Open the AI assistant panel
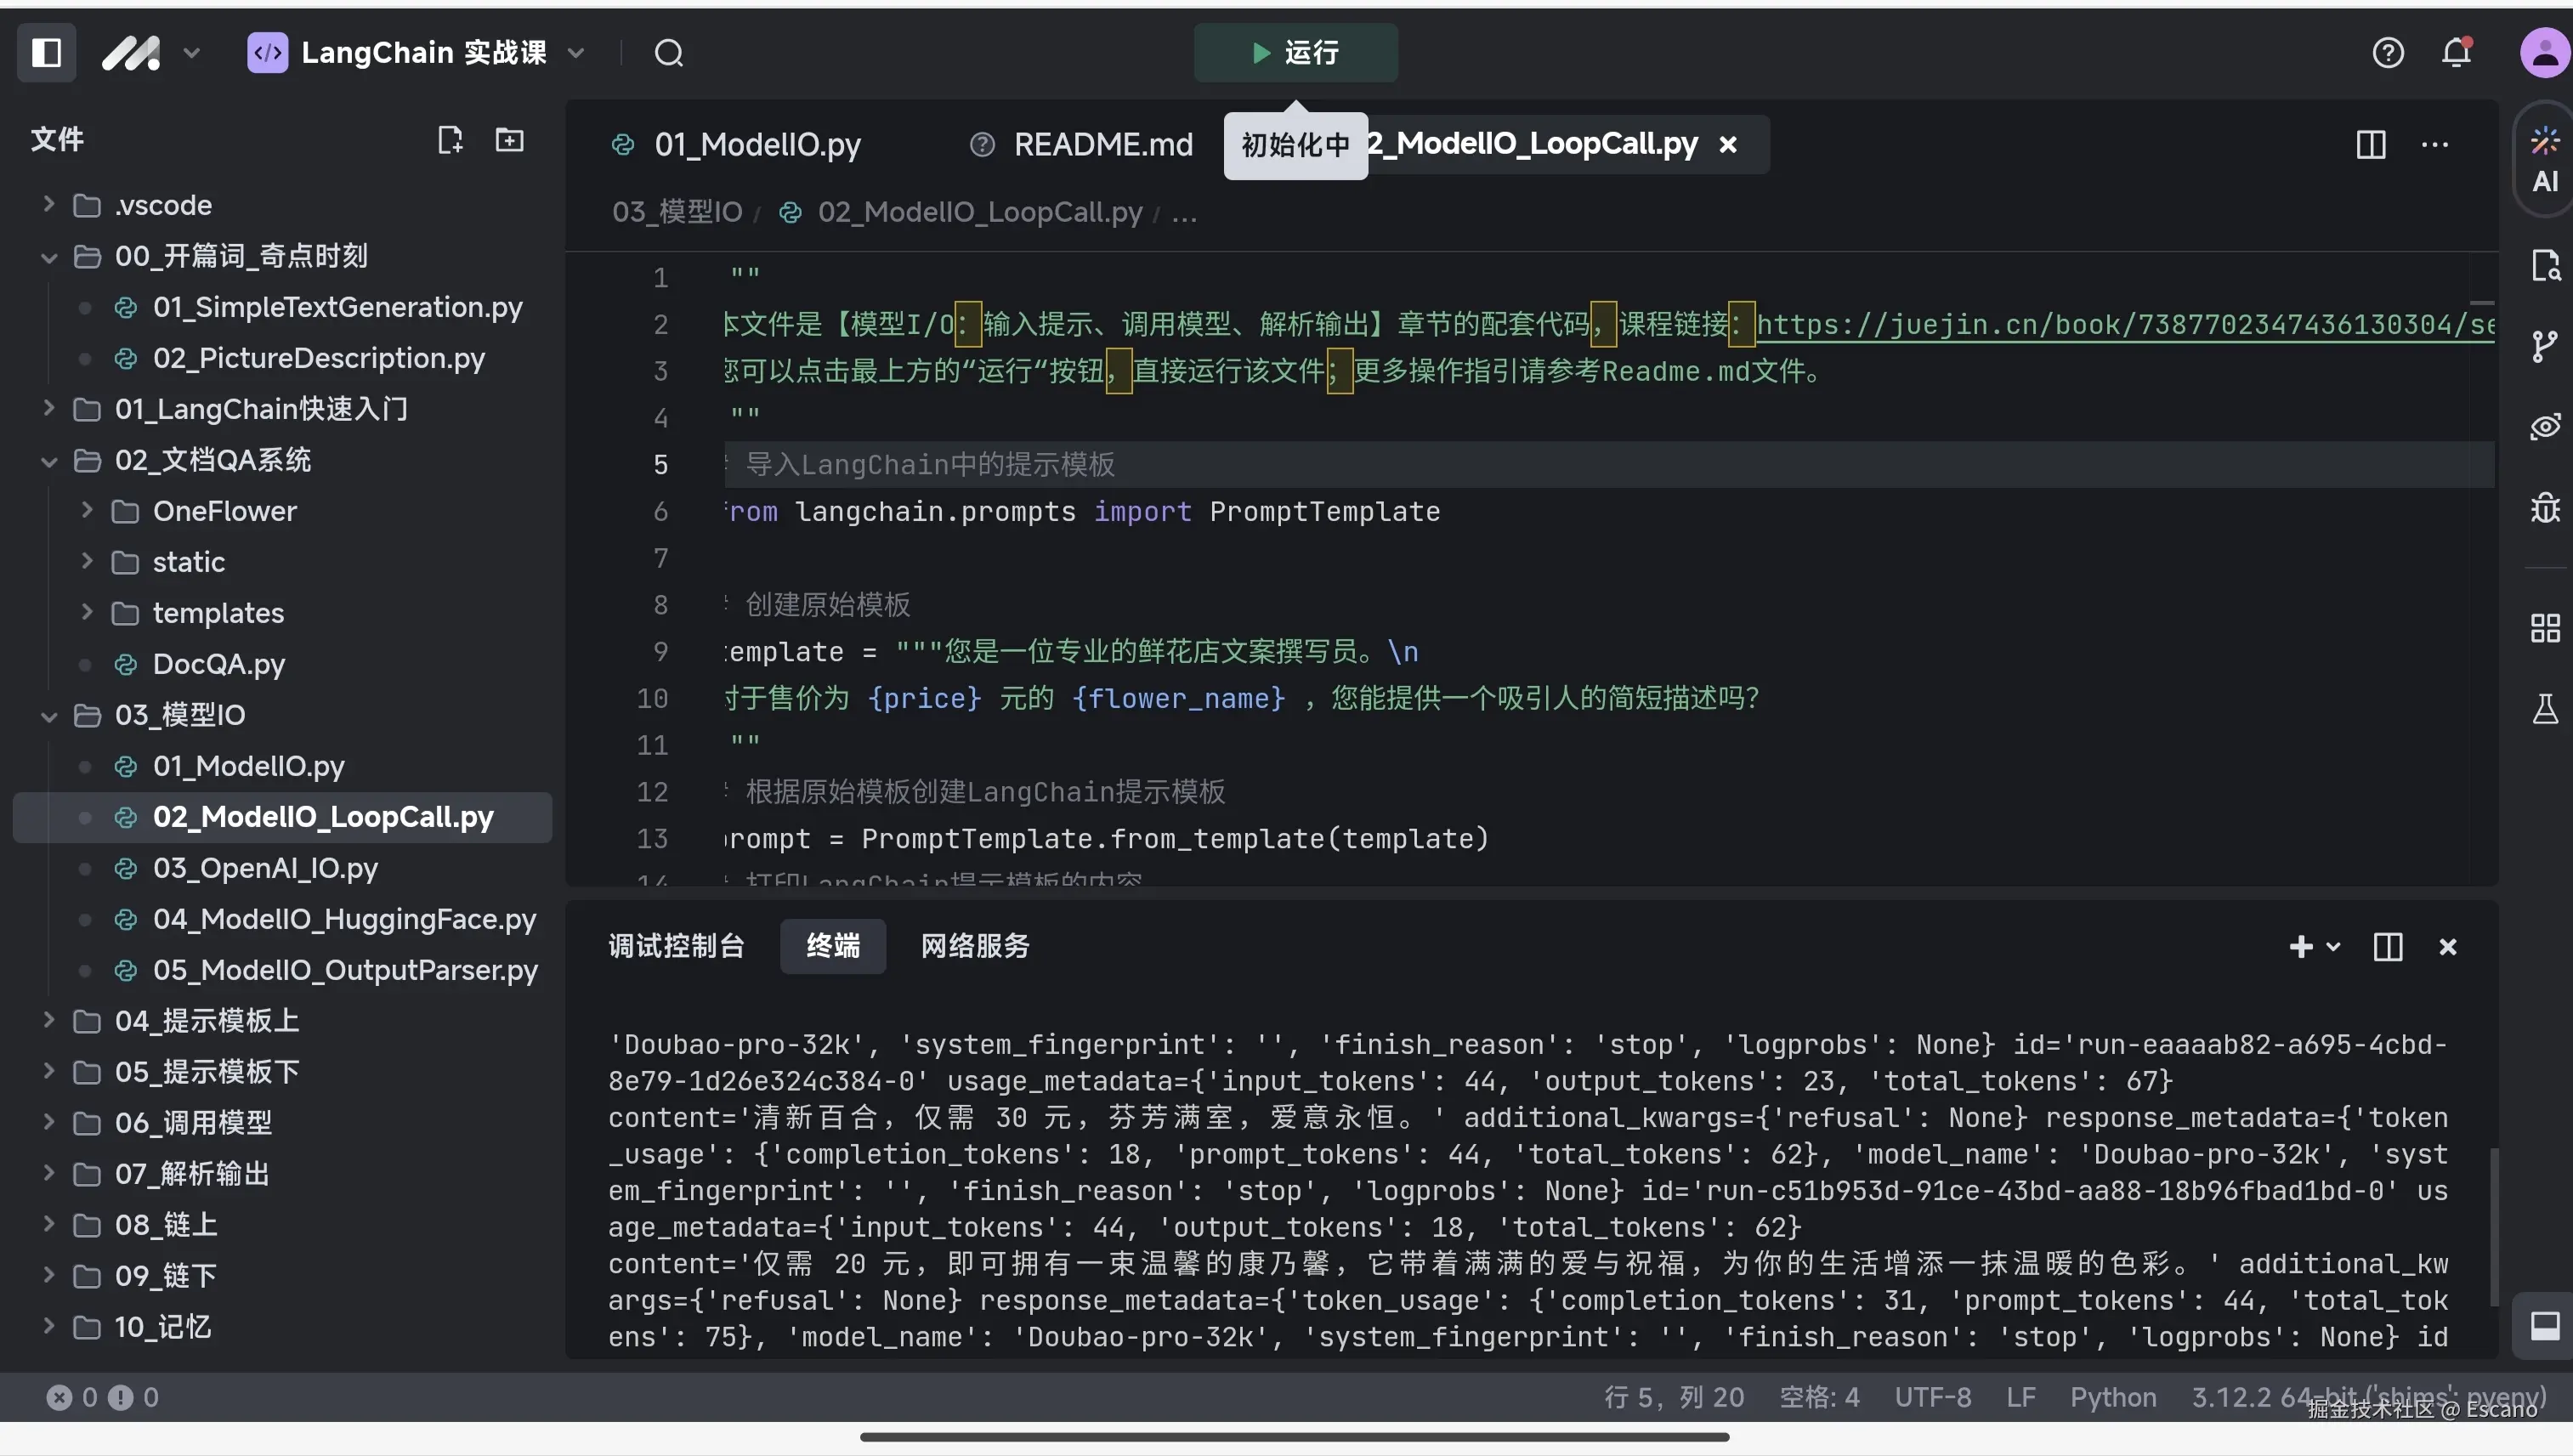 (x=2545, y=160)
